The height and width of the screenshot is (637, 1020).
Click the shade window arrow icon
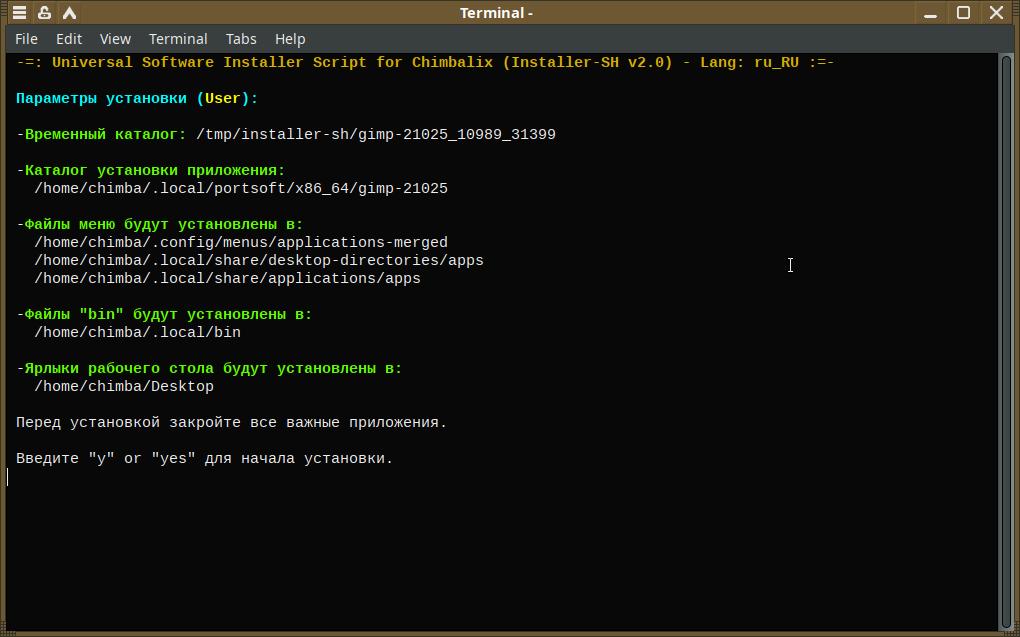(x=70, y=12)
